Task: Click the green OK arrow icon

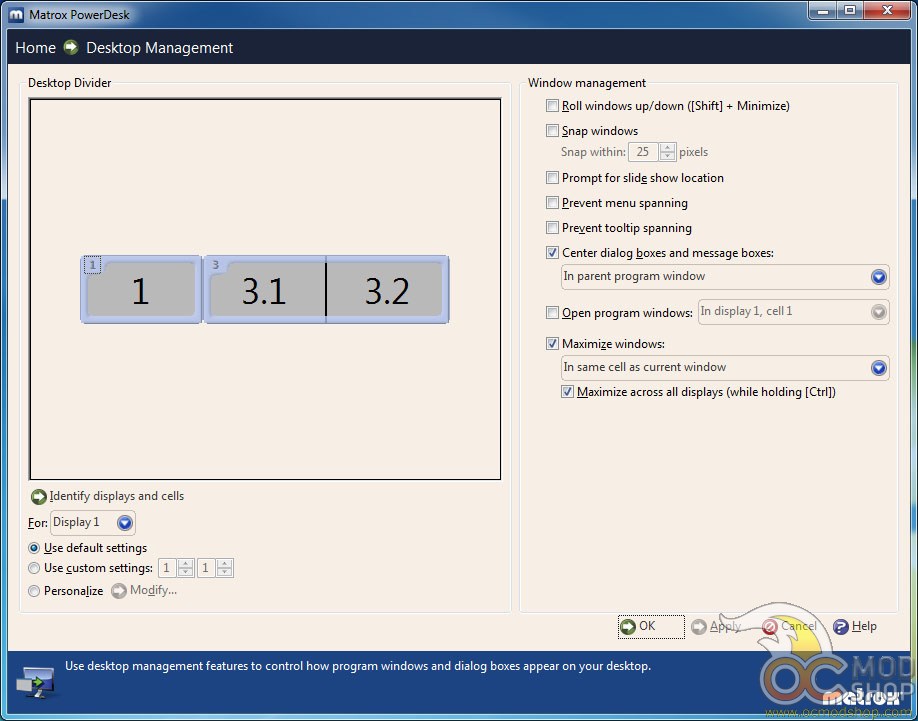Action: coord(628,627)
